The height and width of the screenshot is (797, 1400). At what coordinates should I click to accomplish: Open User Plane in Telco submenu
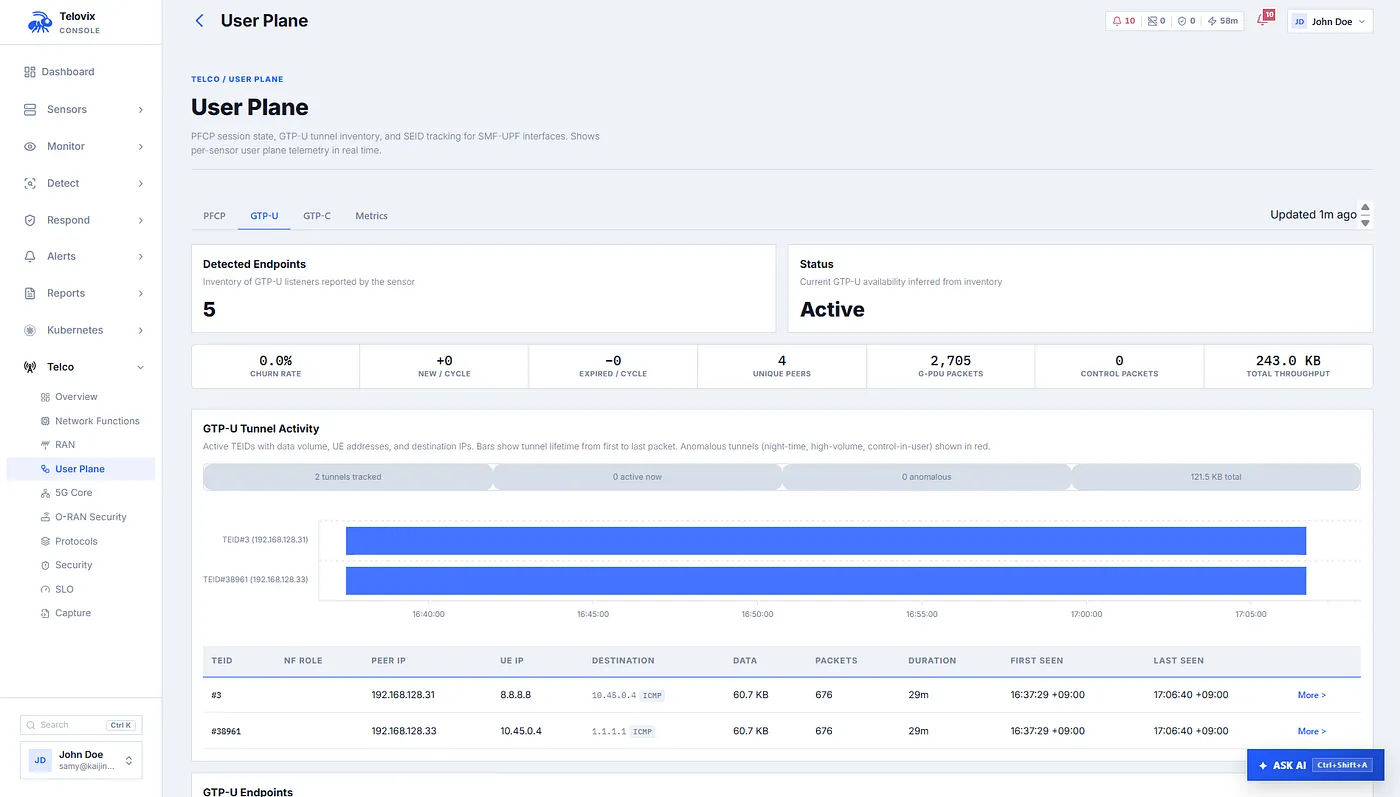coord(80,469)
